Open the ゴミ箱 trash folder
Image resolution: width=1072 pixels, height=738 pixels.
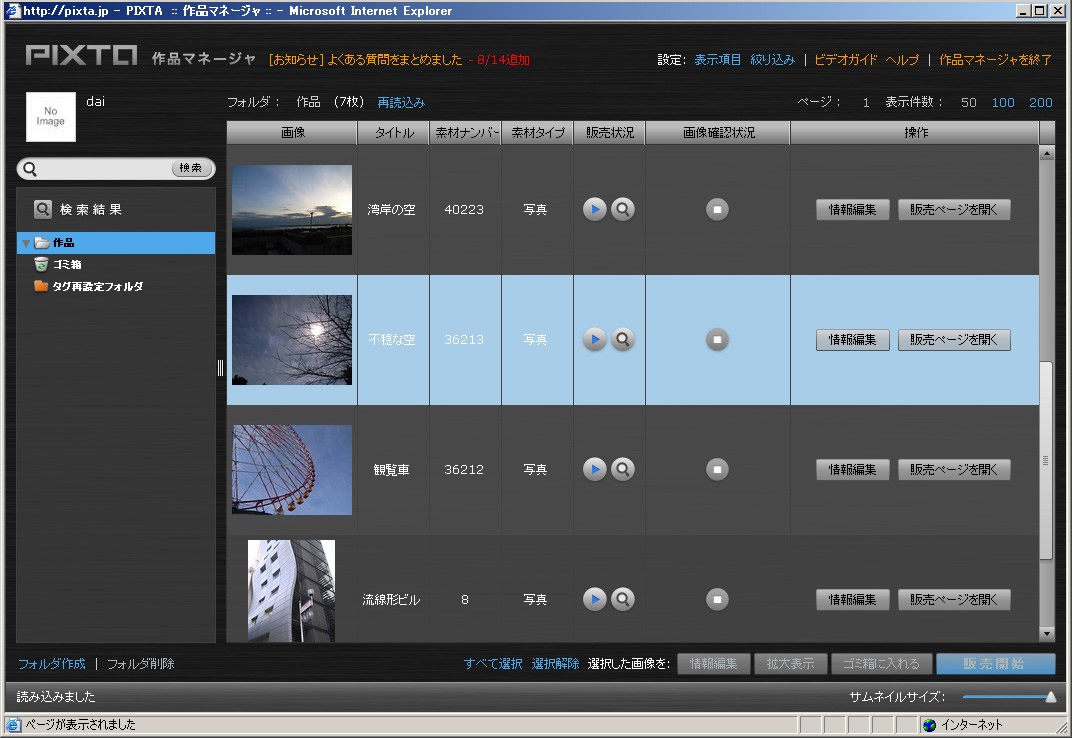[41, 264]
